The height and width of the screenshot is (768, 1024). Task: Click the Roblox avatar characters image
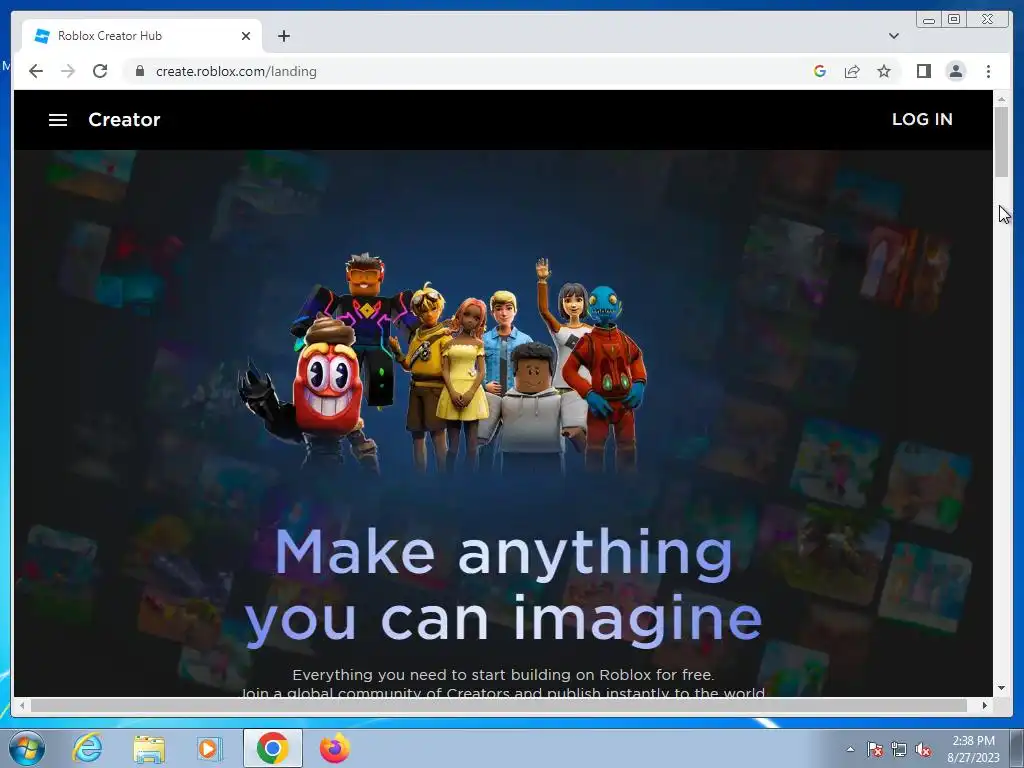click(x=443, y=363)
